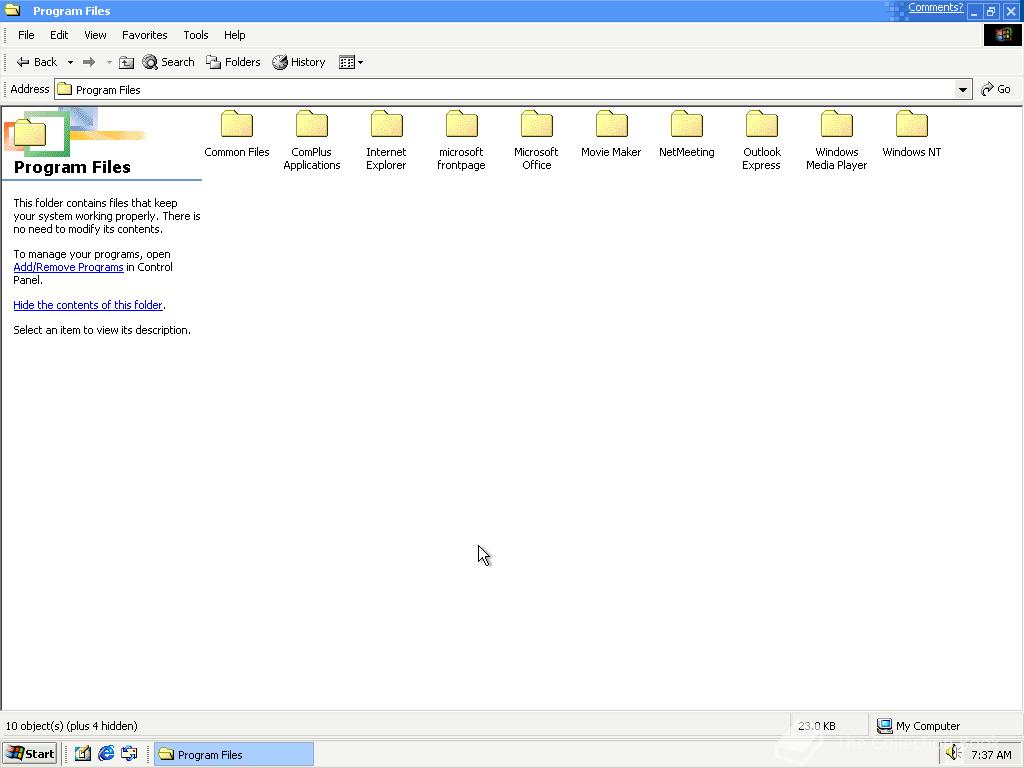
Task: Go back using the Back button
Action: point(37,62)
